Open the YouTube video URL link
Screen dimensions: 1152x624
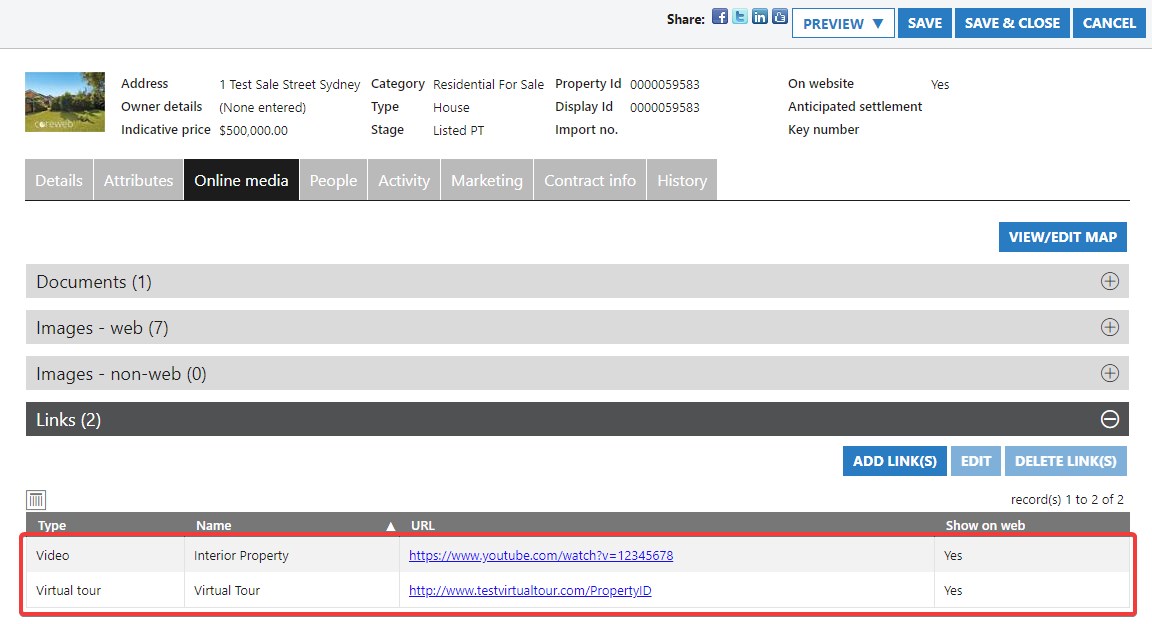(541, 556)
